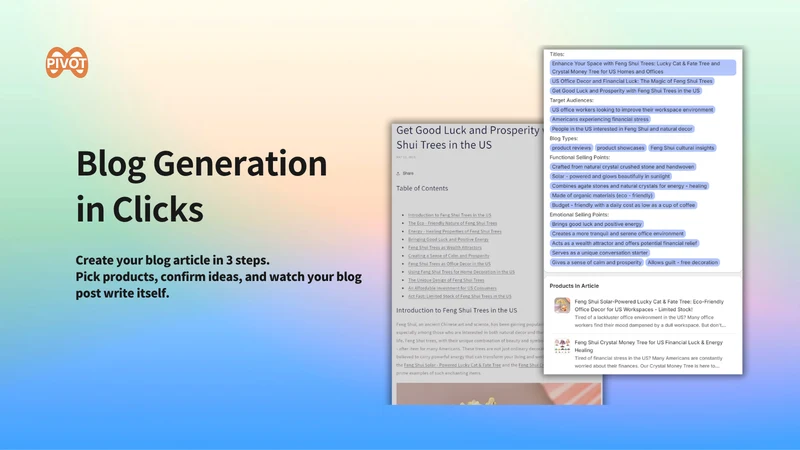This screenshot has height=450, width=800.
Task: Select 'Acts as a wealth attractor' tag
Action: 624,243
